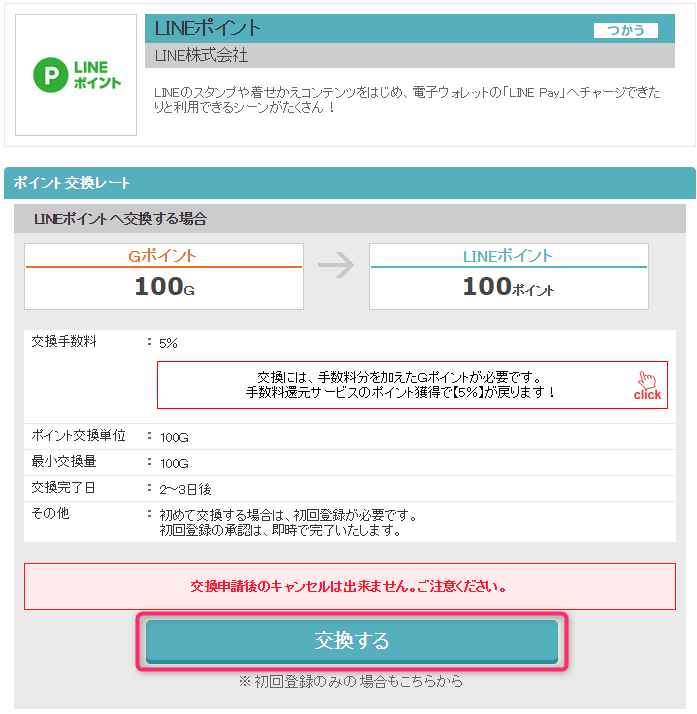Image resolution: width=697 pixels, height=714 pixels.
Task: Click the Gポイント 100G rate box
Action: 164,276
